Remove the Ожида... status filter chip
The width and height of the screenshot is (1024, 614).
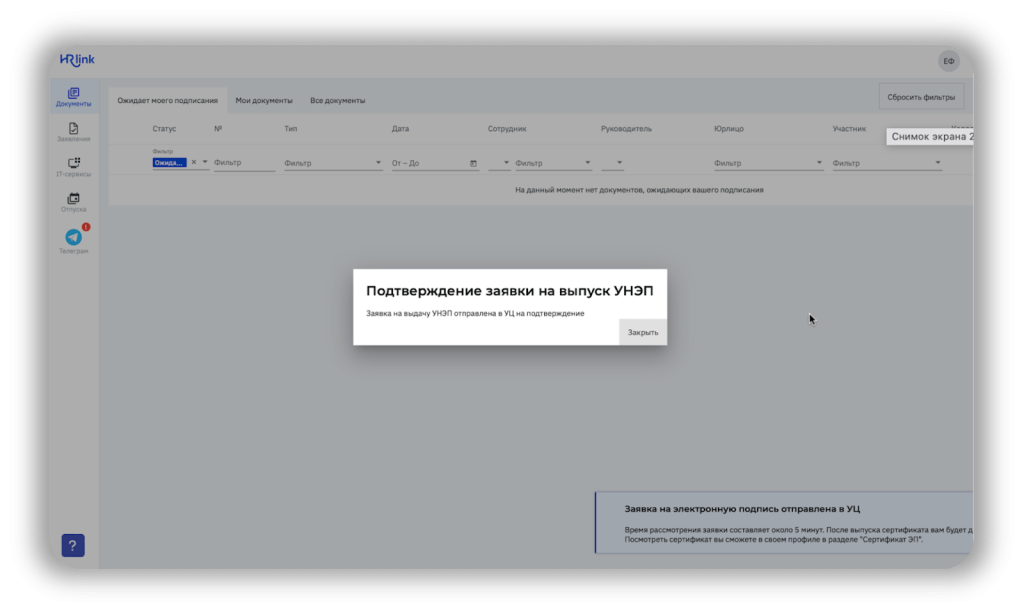[x=194, y=162]
